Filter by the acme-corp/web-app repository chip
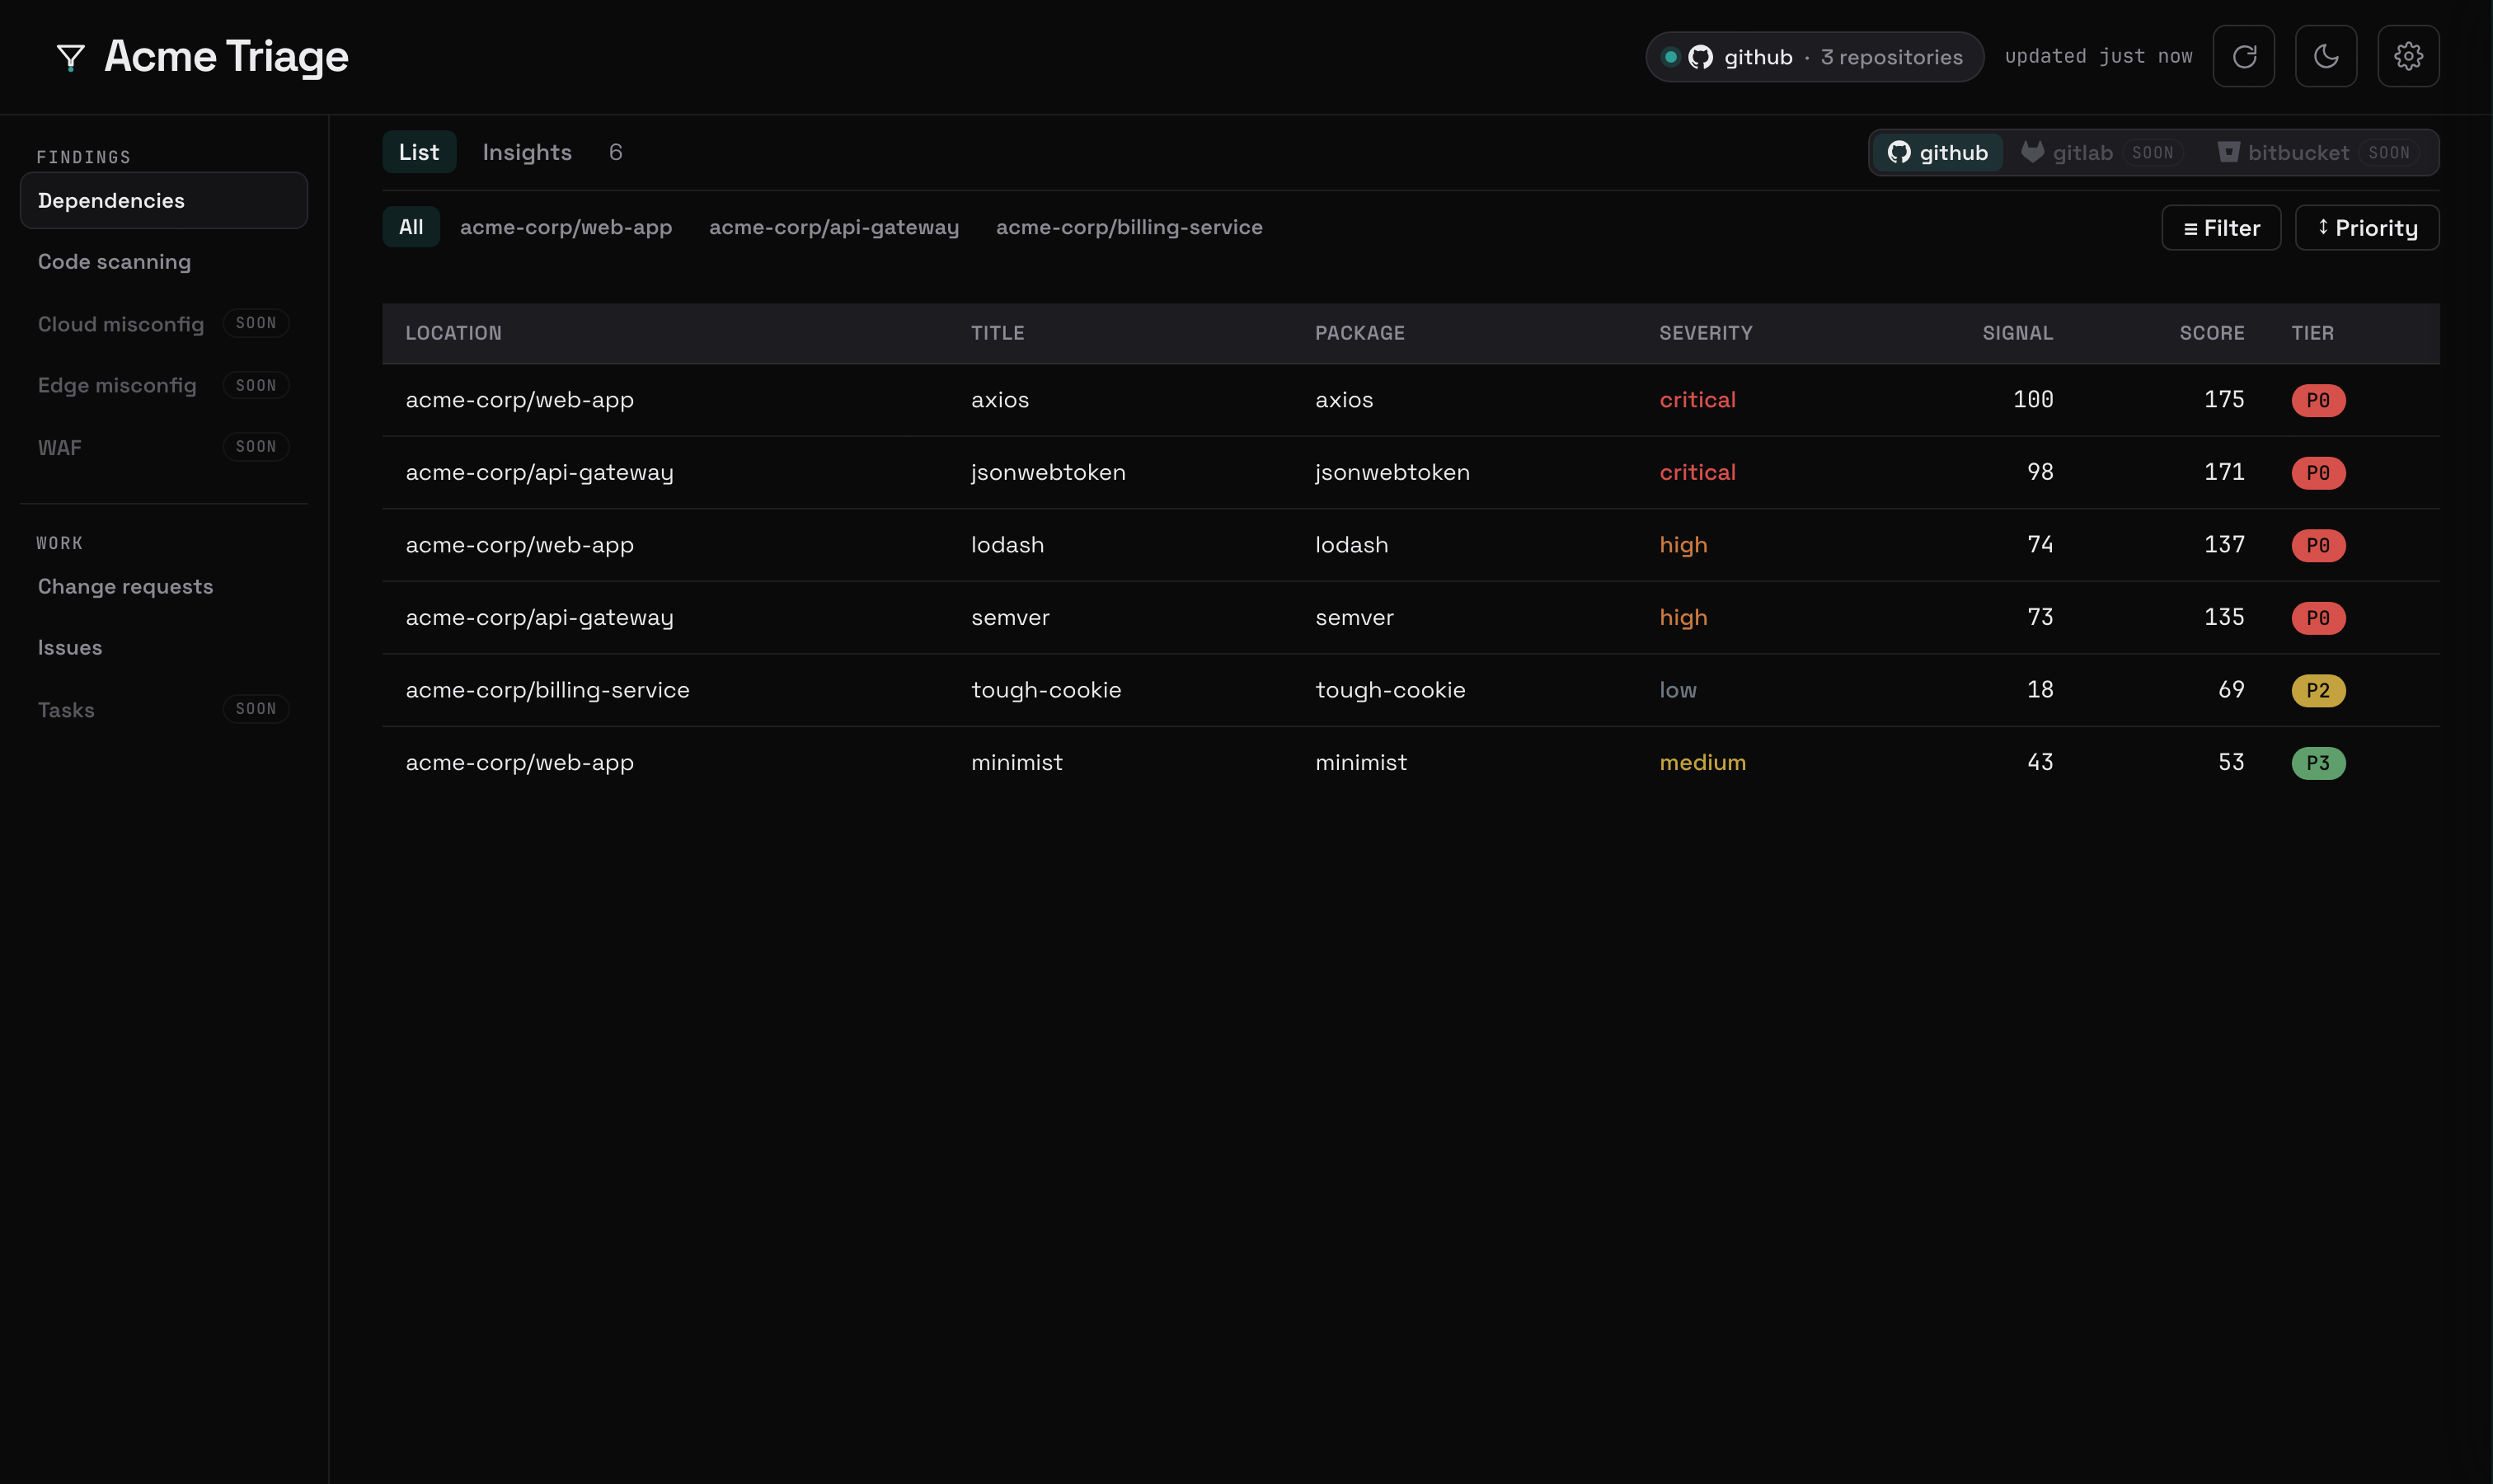This screenshot has width=2493, height=1484. coord(566,227)
